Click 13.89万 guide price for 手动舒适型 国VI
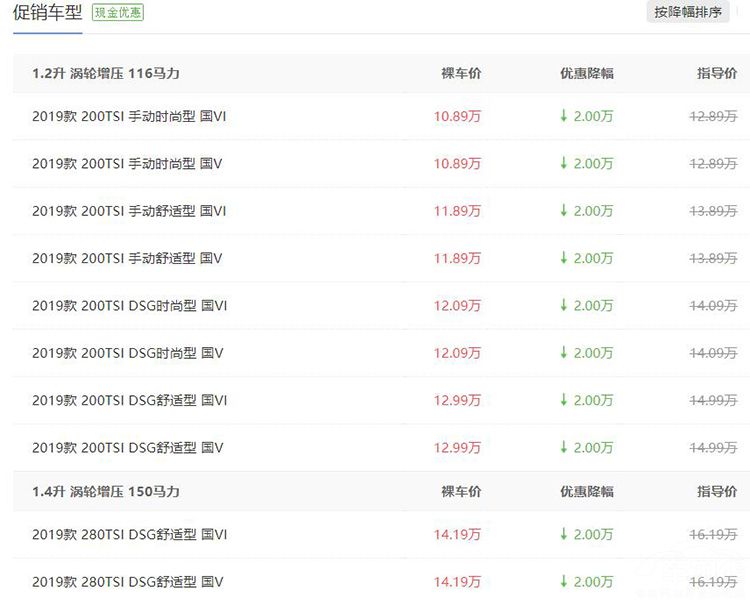The image size is (750, 605). point(713,211)
